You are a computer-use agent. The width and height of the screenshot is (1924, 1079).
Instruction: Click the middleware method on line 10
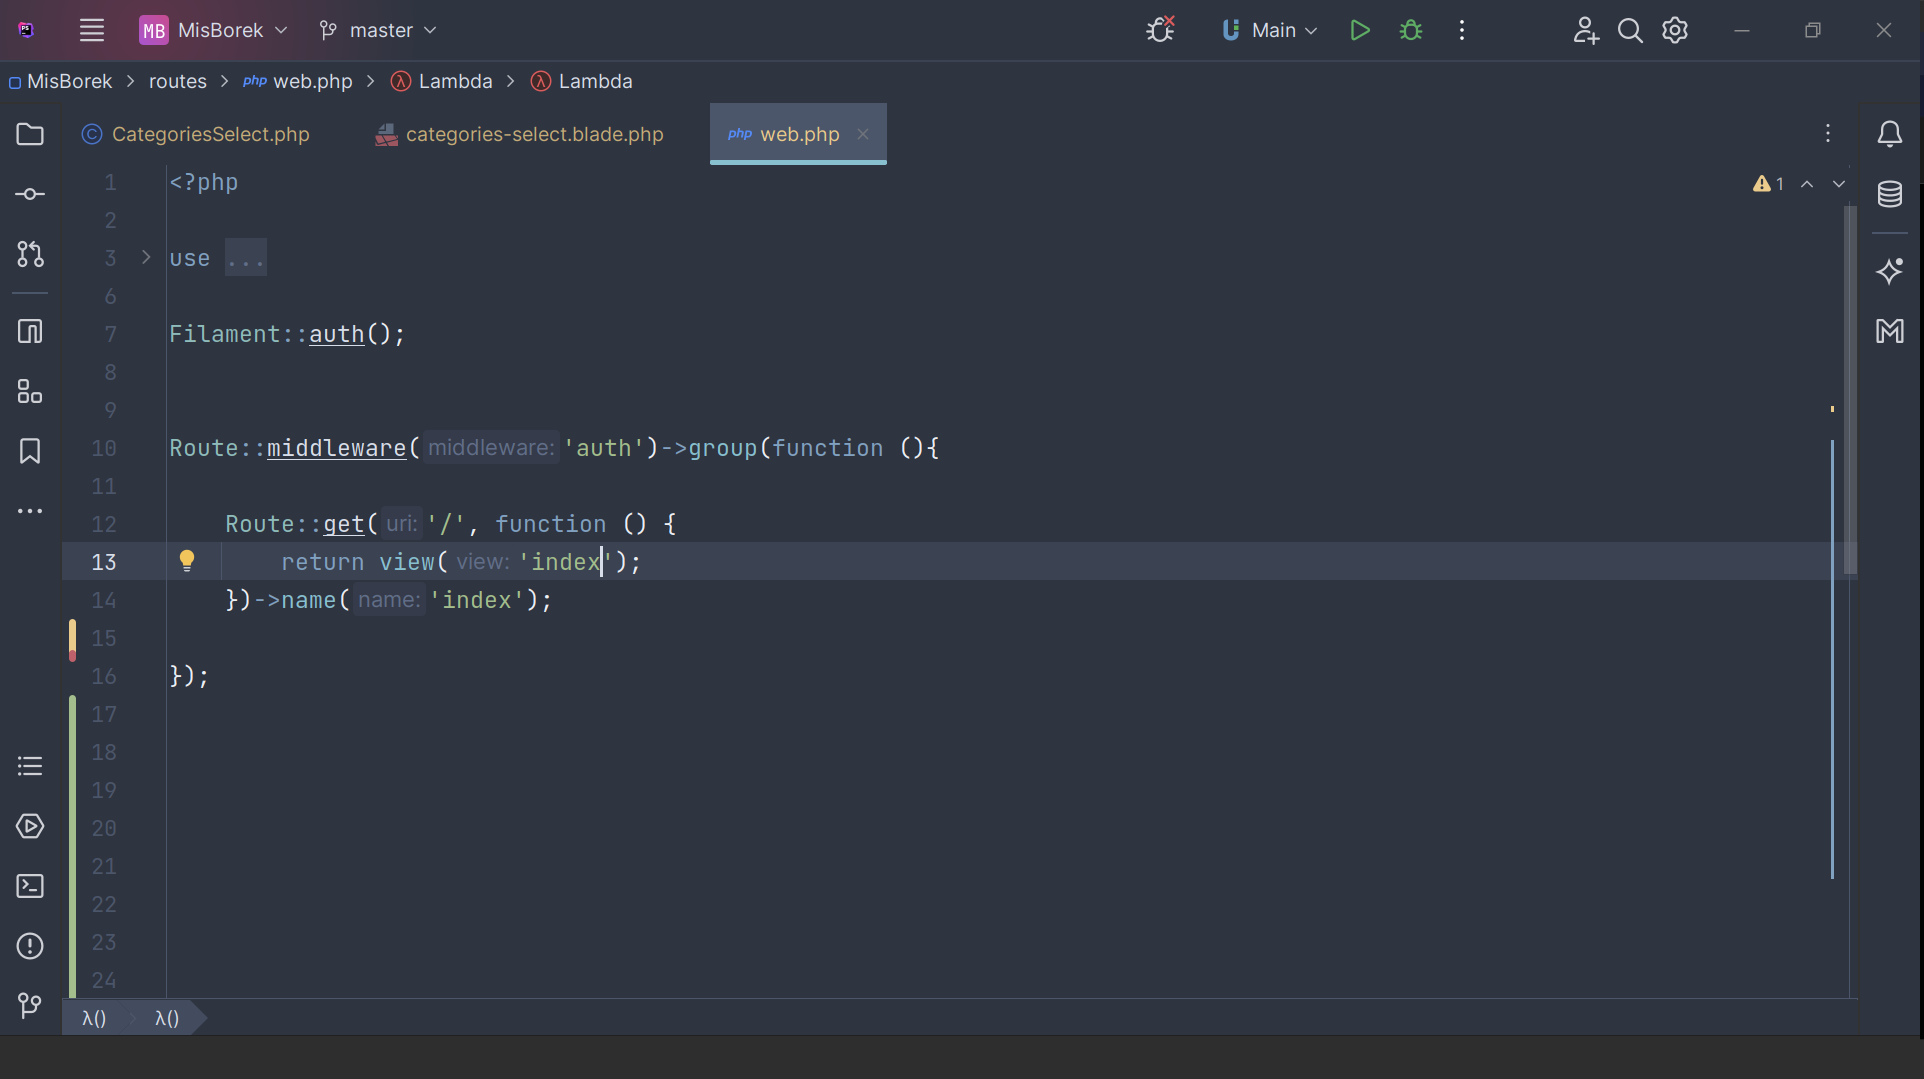[x=336, y=448]
